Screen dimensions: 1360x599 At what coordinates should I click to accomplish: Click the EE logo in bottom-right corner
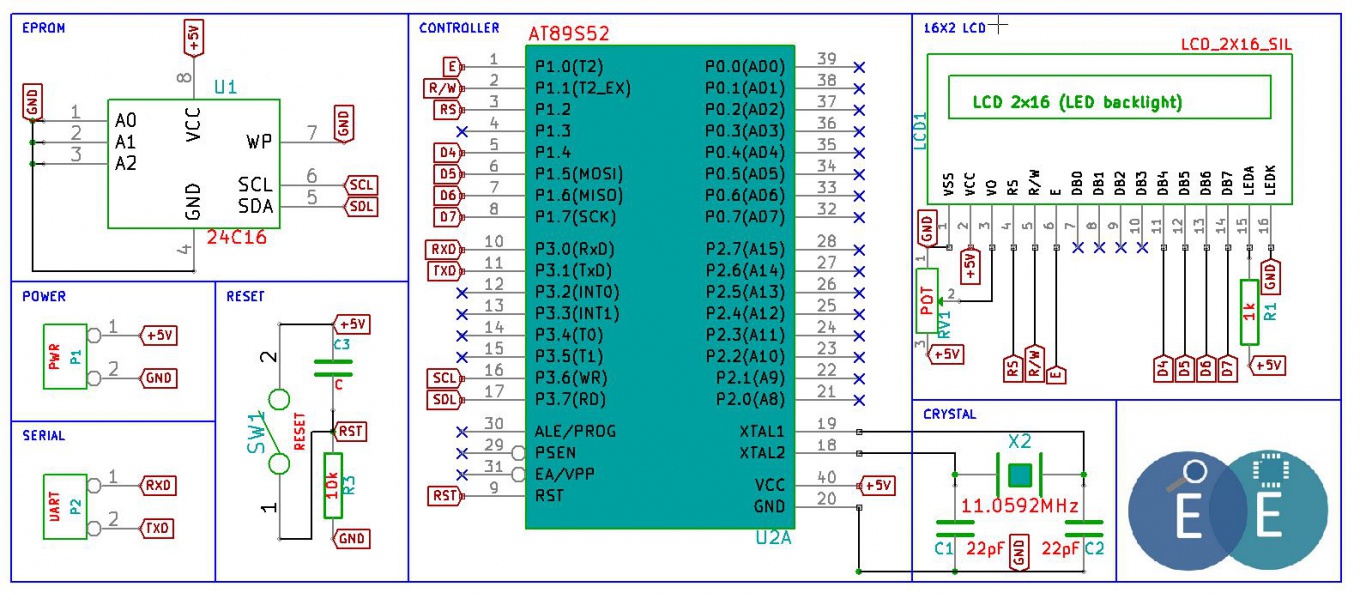point(1228,510)
